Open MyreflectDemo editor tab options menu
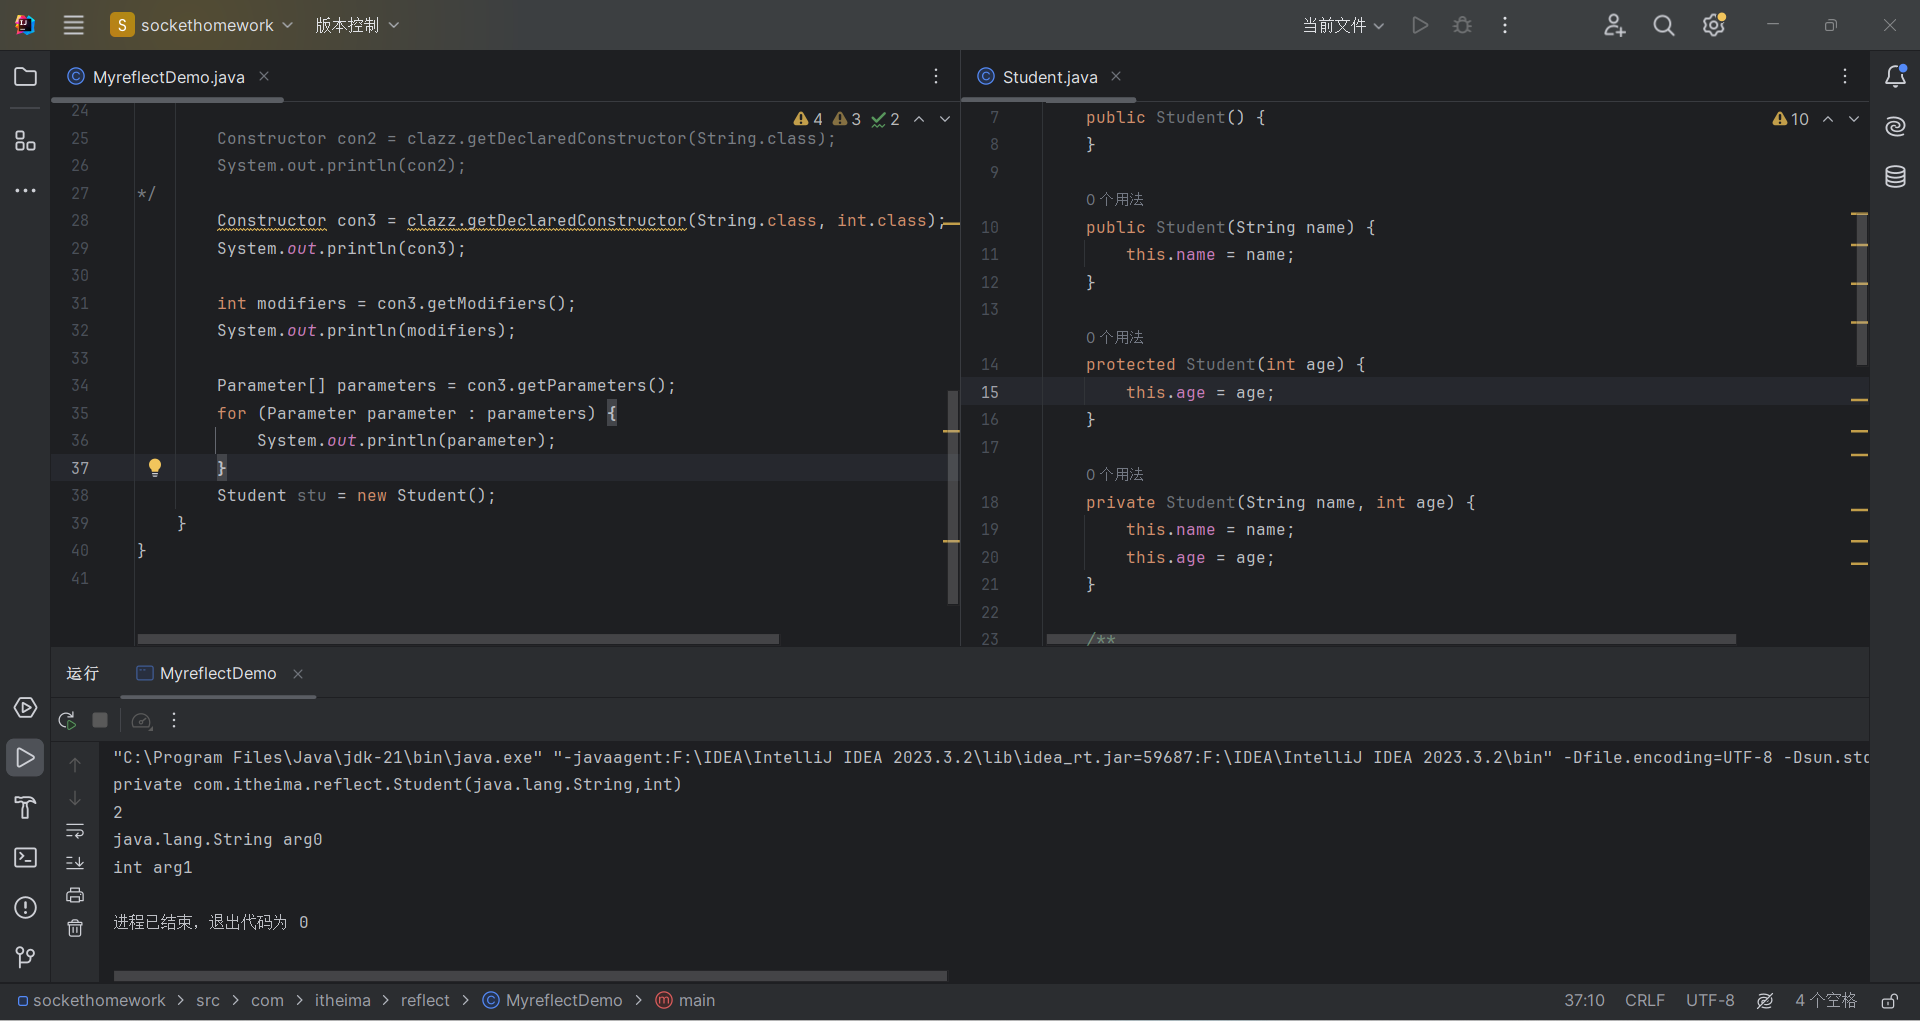1920x1021 pixels. pyautogui.click(x=936, y=76)
